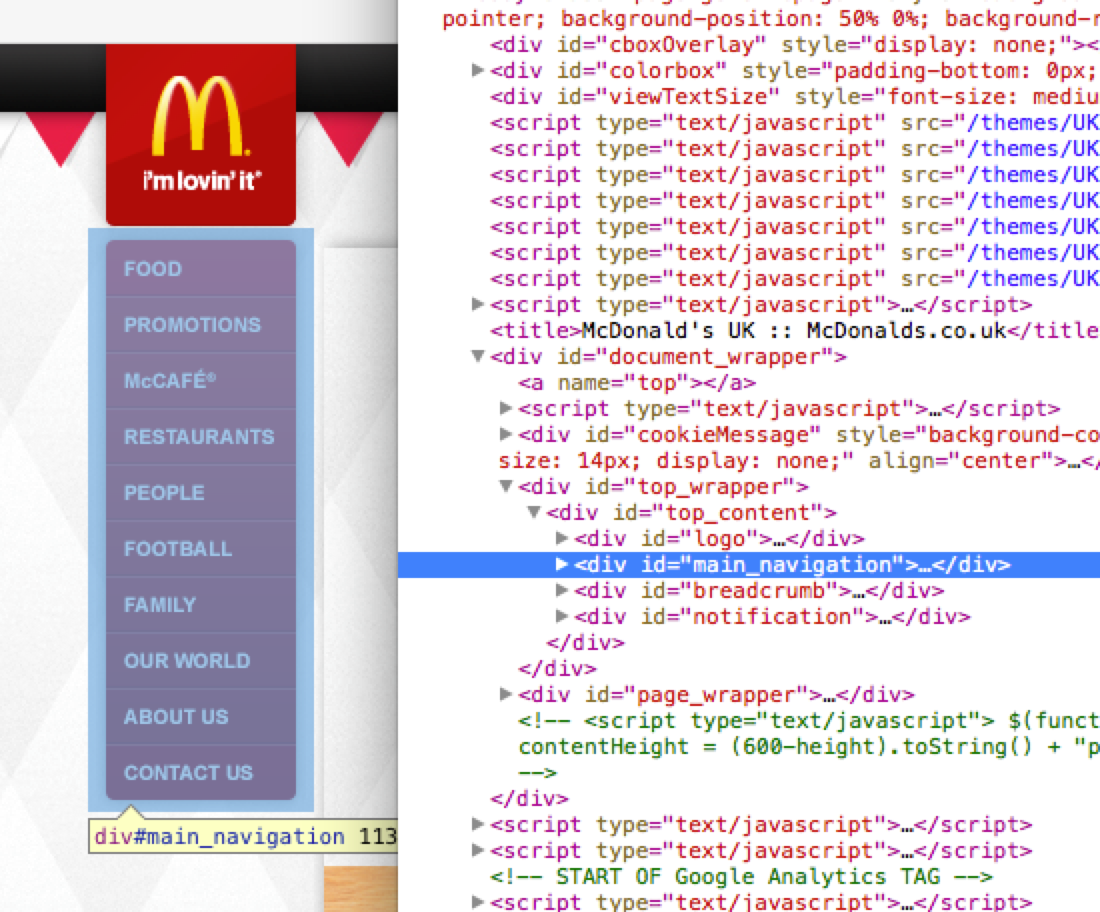Go to OUR WORLD page link
The width and height of the screenshot is (1100, 912).
coord(201,661)
